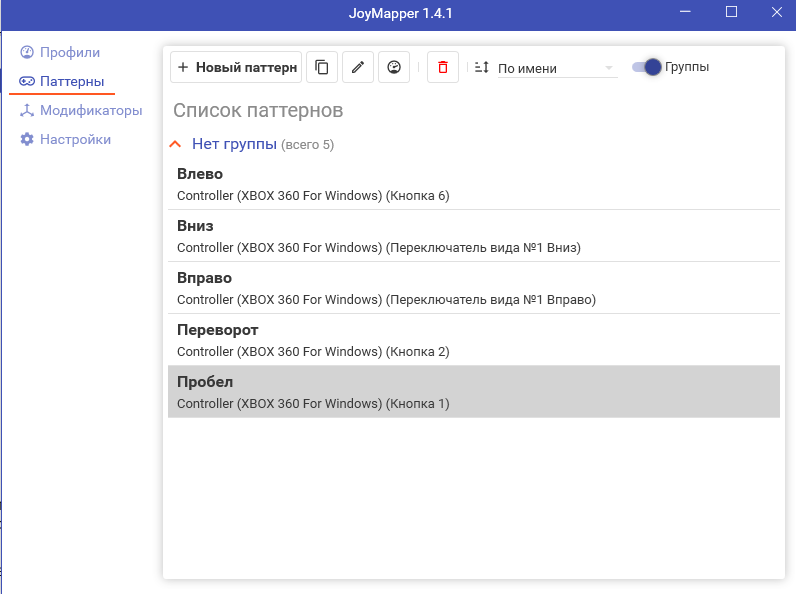This screenshot has height=594, width=796.
Task: Toggle the Группы switch off
Action: (647, 67)
